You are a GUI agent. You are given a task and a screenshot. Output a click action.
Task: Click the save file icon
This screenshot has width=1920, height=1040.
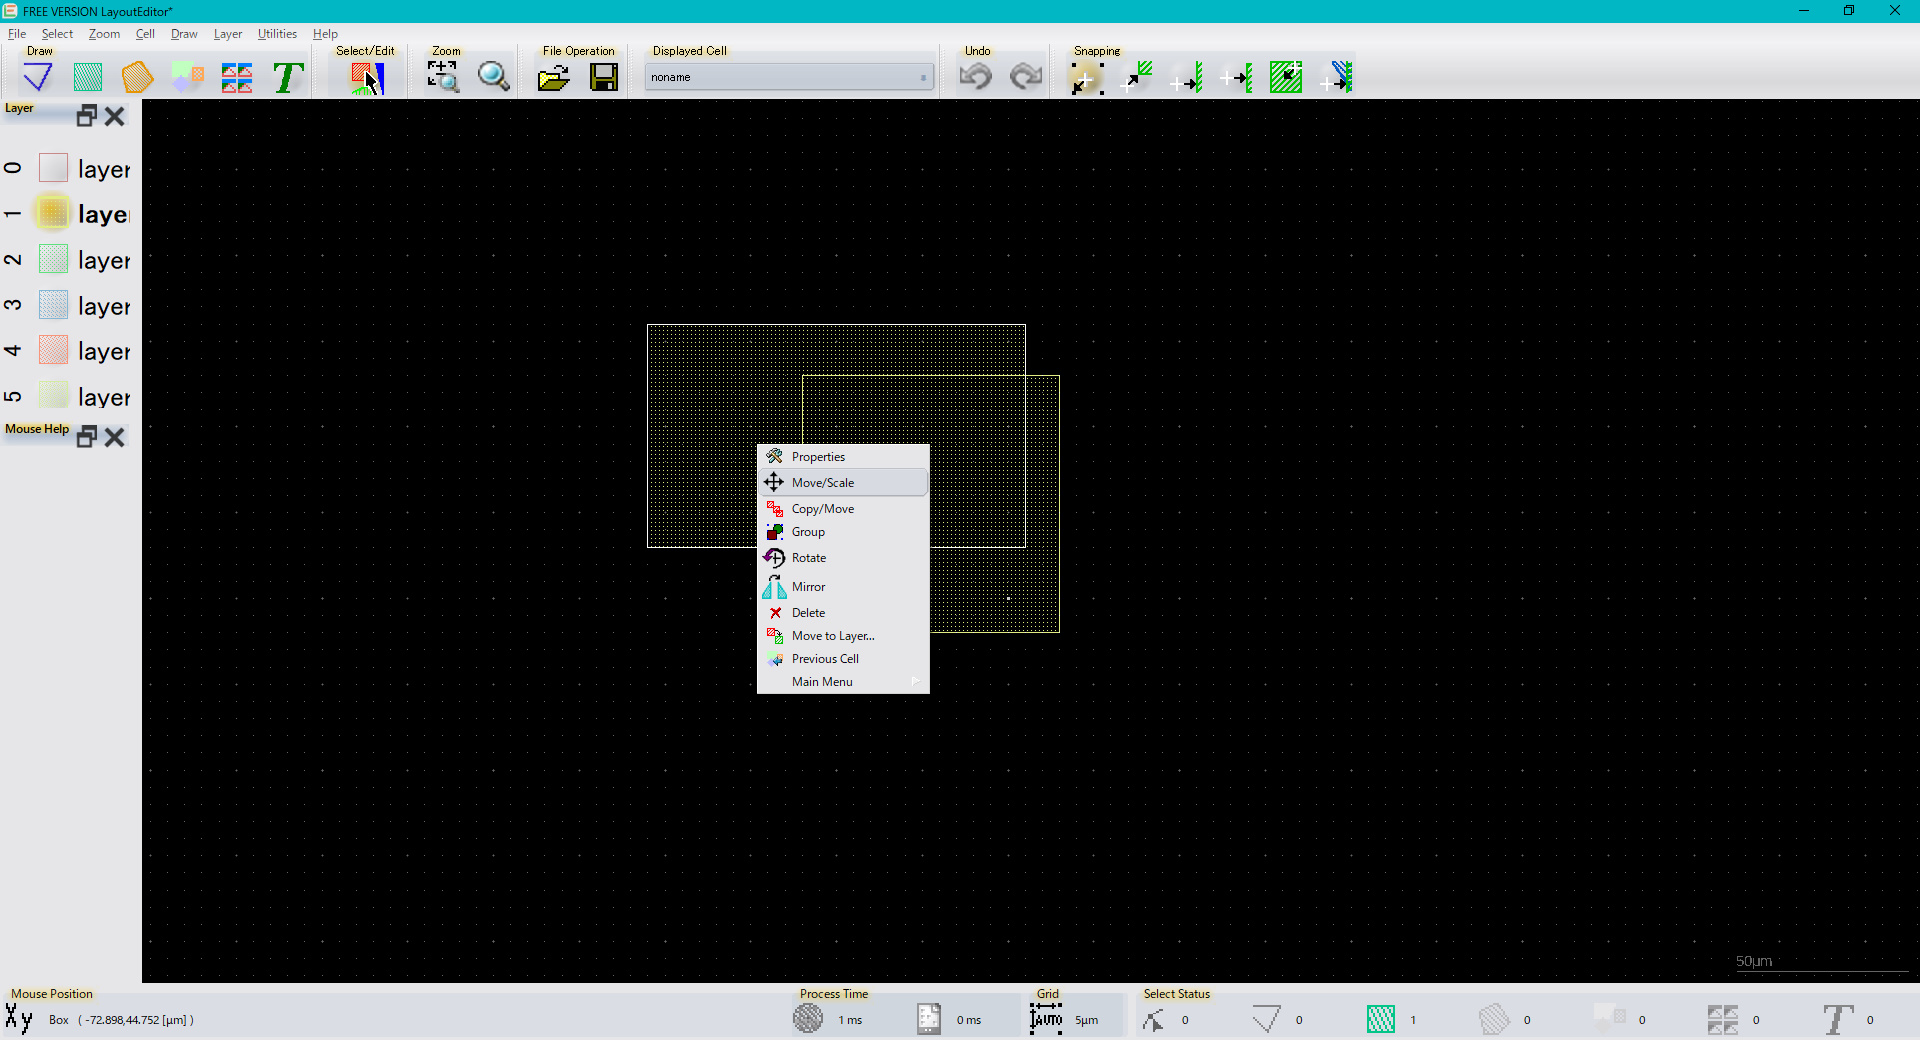tap(604, 77)
